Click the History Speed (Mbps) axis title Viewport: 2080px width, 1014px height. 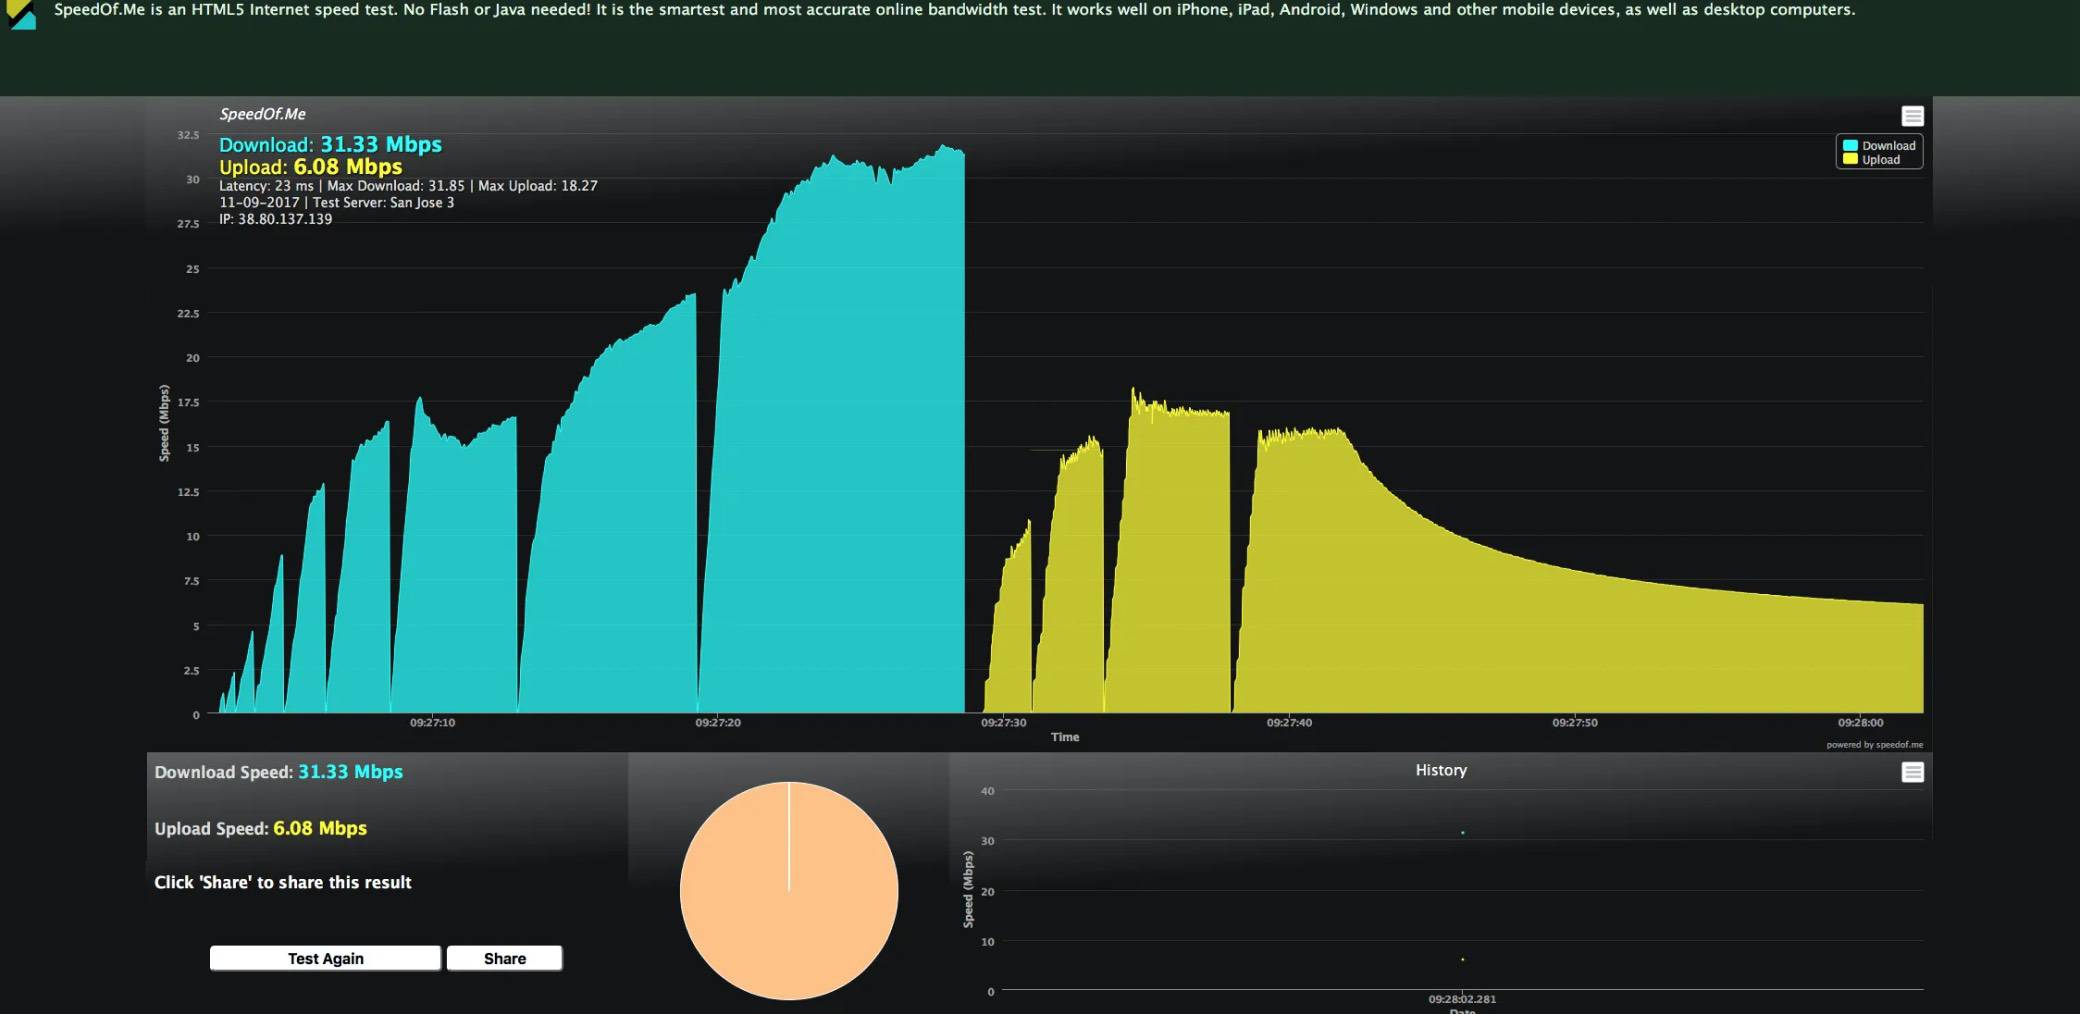pos(968,889)
